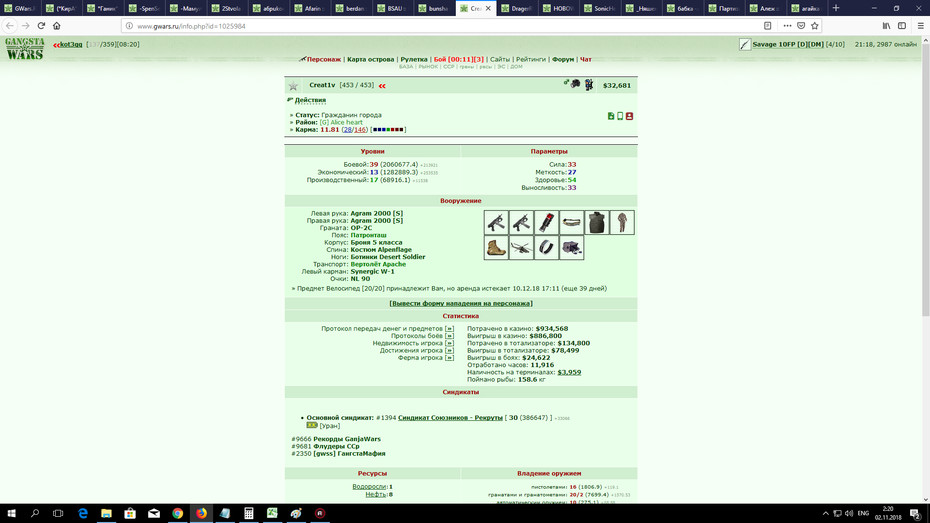Open the Броня 5 класса armor icon
930x523 pixels.
pyautogui.click(x=597, y=222)
